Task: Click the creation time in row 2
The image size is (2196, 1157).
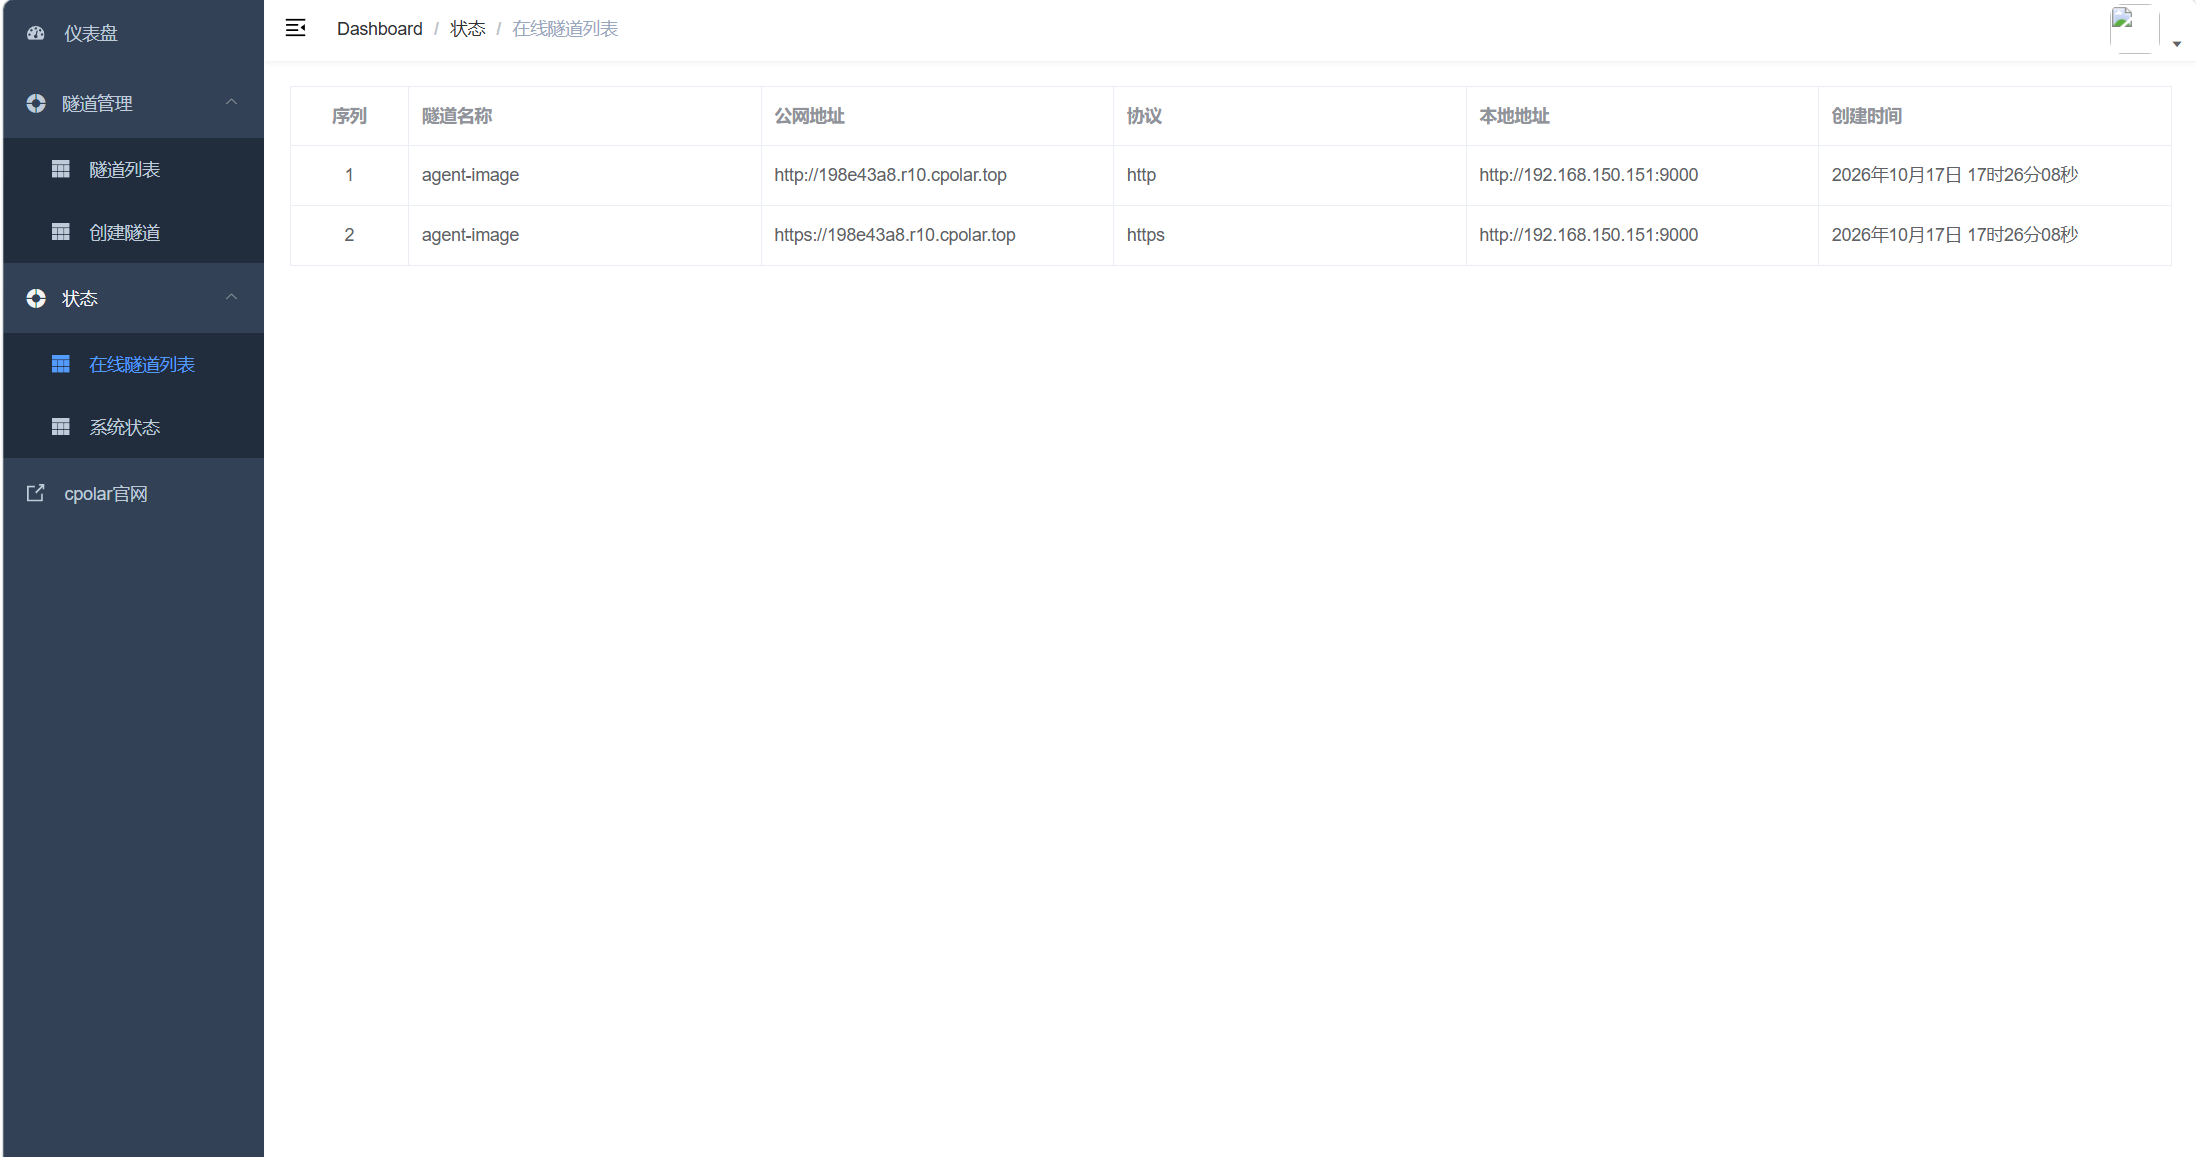Action: [1955, 235]
